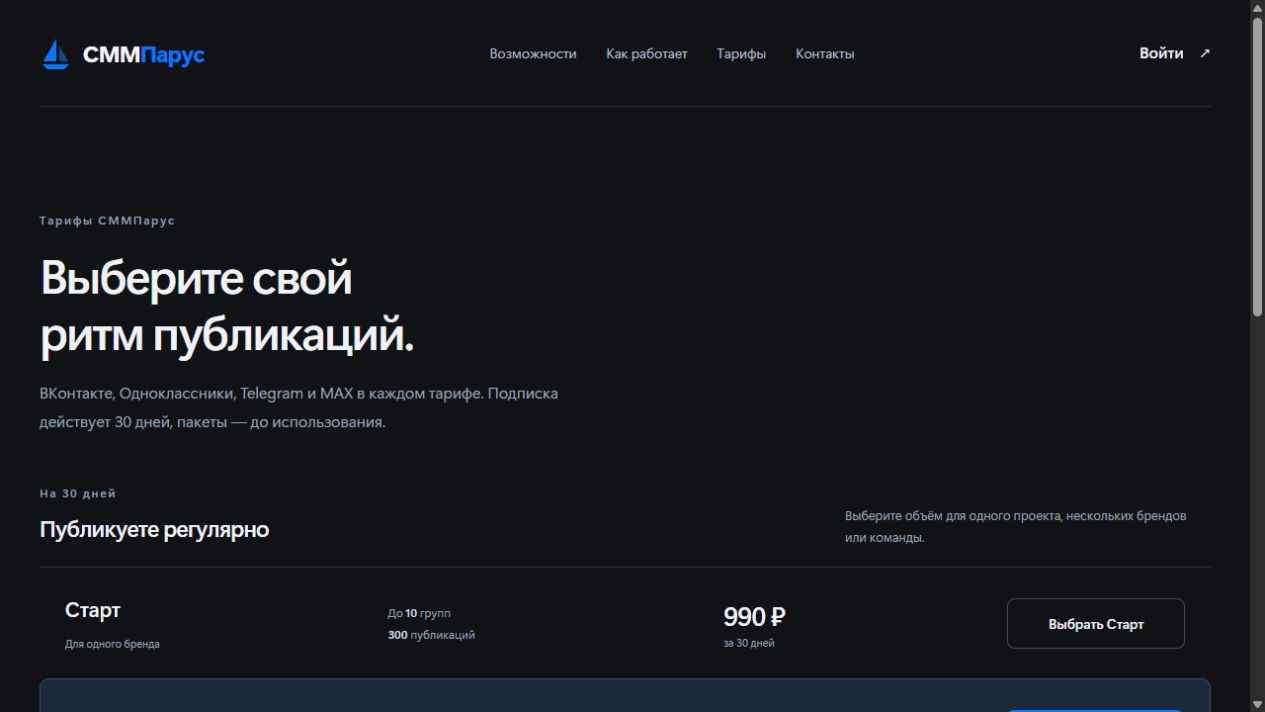Click the 'До 10 групп' text
The image size is (1265, 712).
pyautogui.click(x=419, y=613)
